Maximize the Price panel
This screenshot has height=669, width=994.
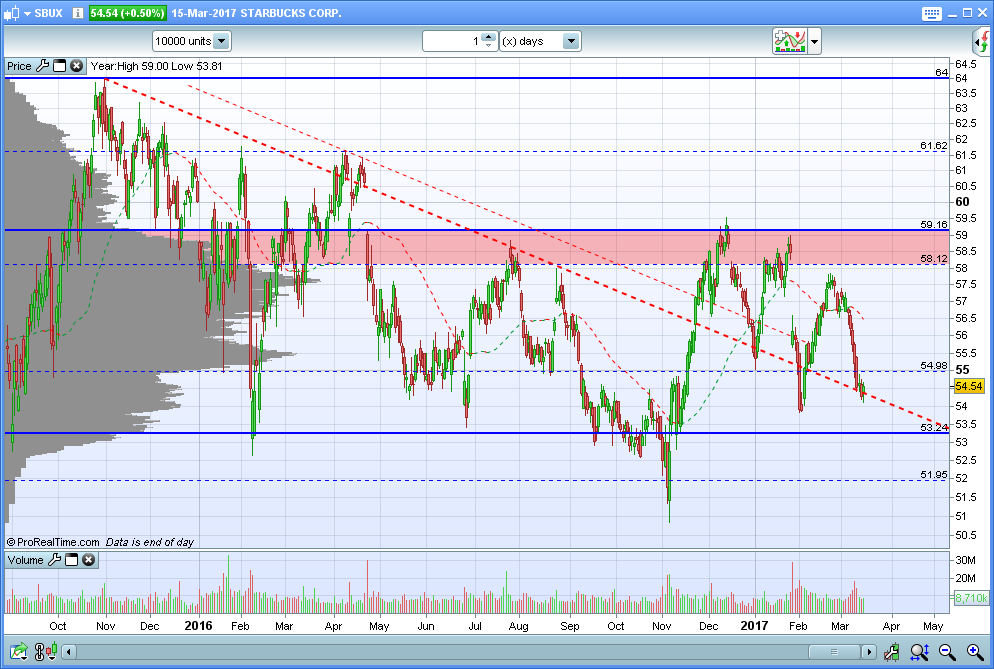click(60, 66)
